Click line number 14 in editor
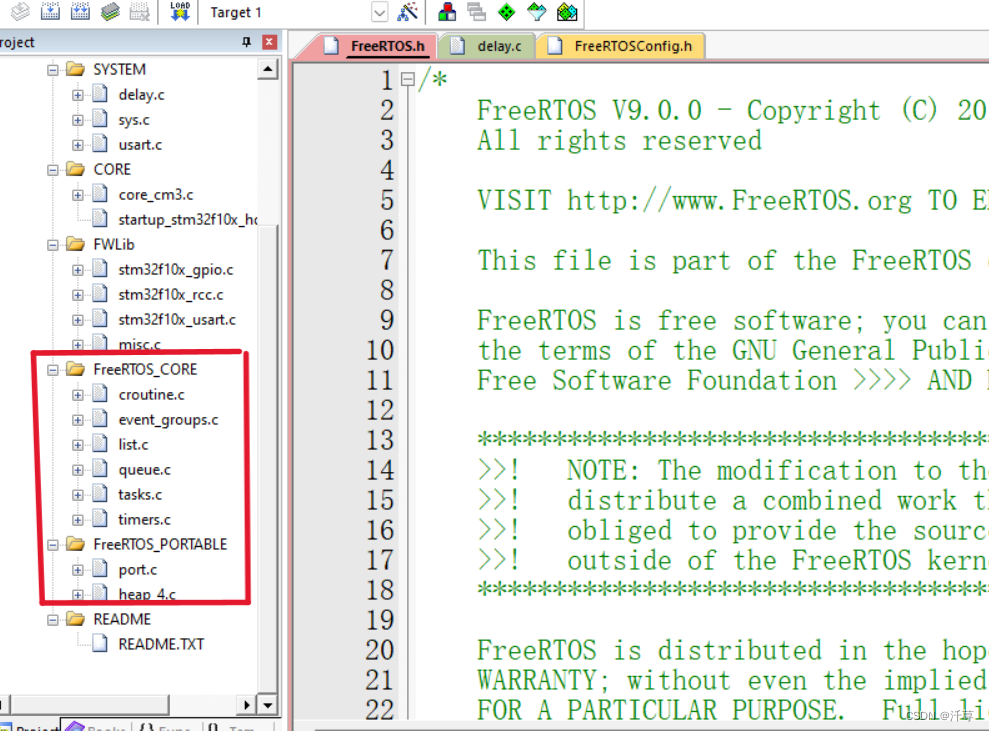 [380, 471]
